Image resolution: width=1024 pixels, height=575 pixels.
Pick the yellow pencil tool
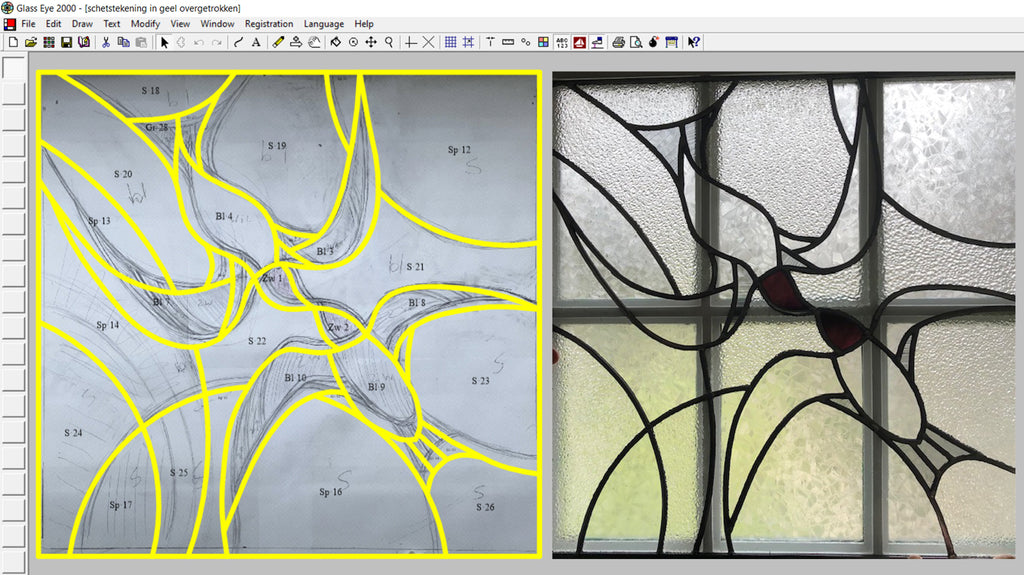click(x=278, y=42)
